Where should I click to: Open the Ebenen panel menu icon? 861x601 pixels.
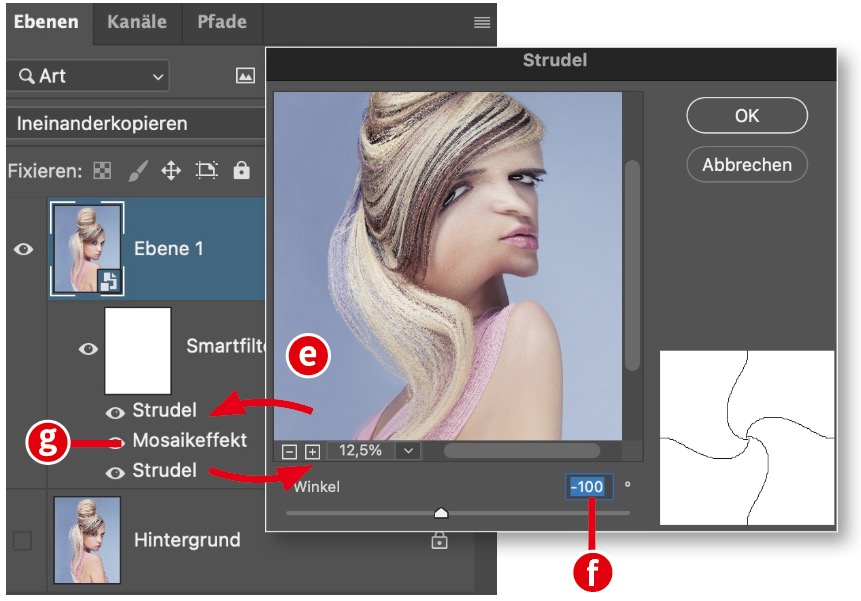tap(482, 23)
